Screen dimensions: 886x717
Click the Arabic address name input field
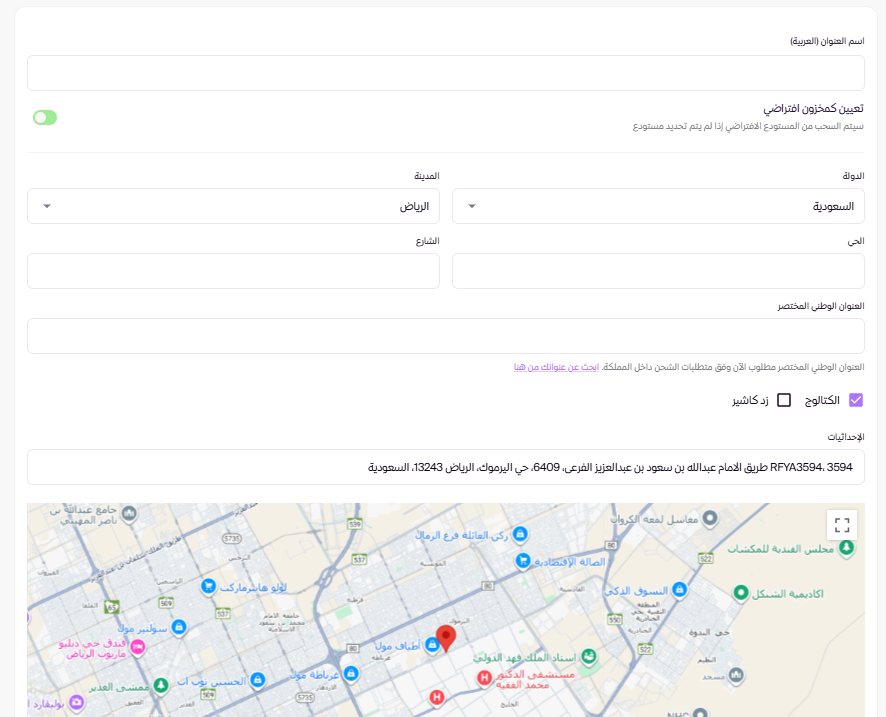pos(445,72)
